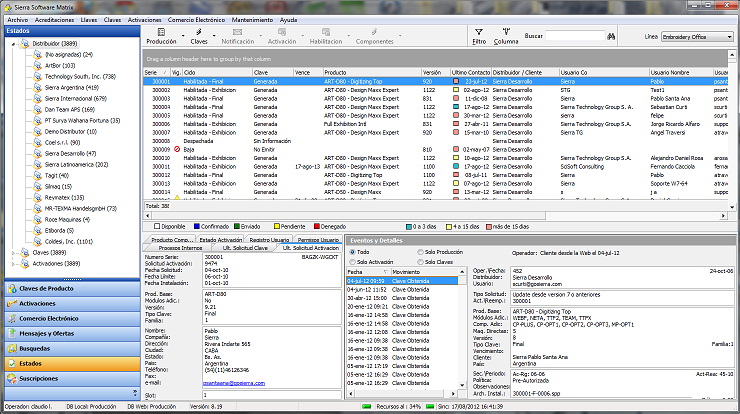
Task: Collapse the Distribuidor (3889) tree node
Action: 14,44
